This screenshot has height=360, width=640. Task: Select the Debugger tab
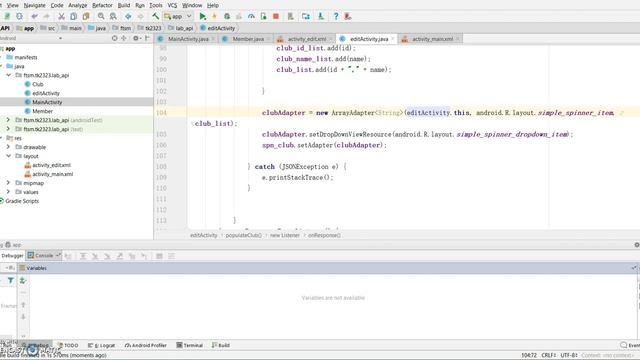(x=12, y=256)
